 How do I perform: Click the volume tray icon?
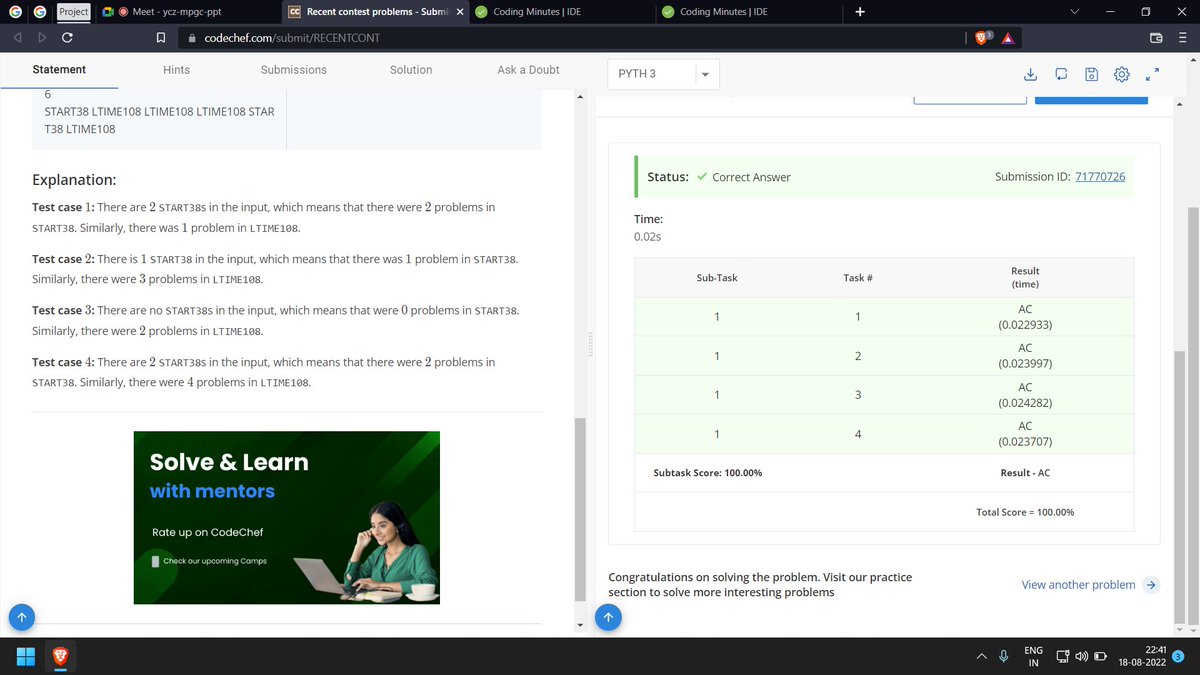(x=1082, y=657)
